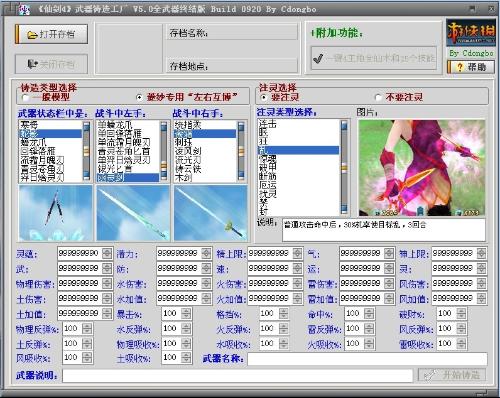The height and width of the screenshot is (398, 500).
Task: Click the 气 value spinner arrows
Action: (389, 254)
